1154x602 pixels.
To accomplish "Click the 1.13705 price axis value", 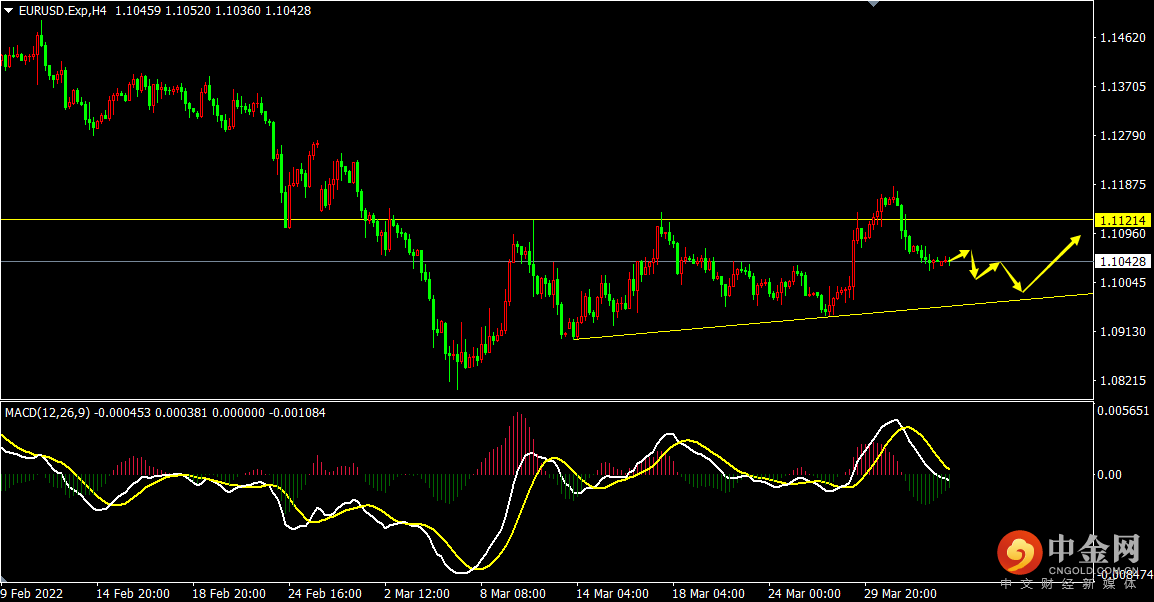I will click(1122, 86).
